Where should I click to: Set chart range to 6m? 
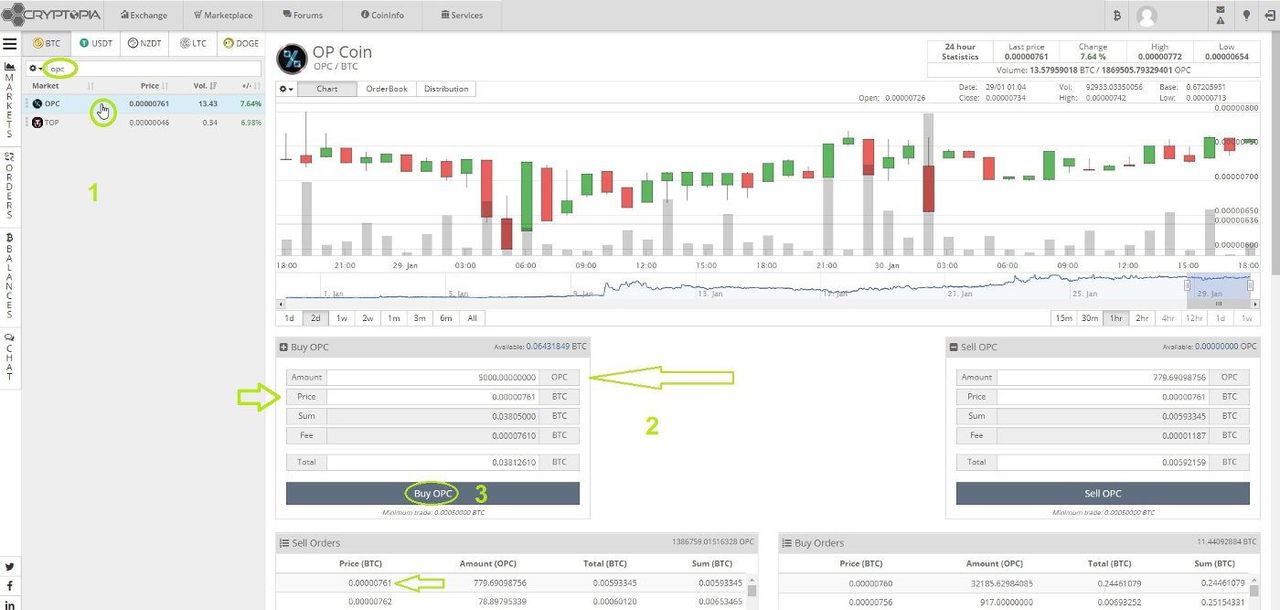tap(446, 318)
